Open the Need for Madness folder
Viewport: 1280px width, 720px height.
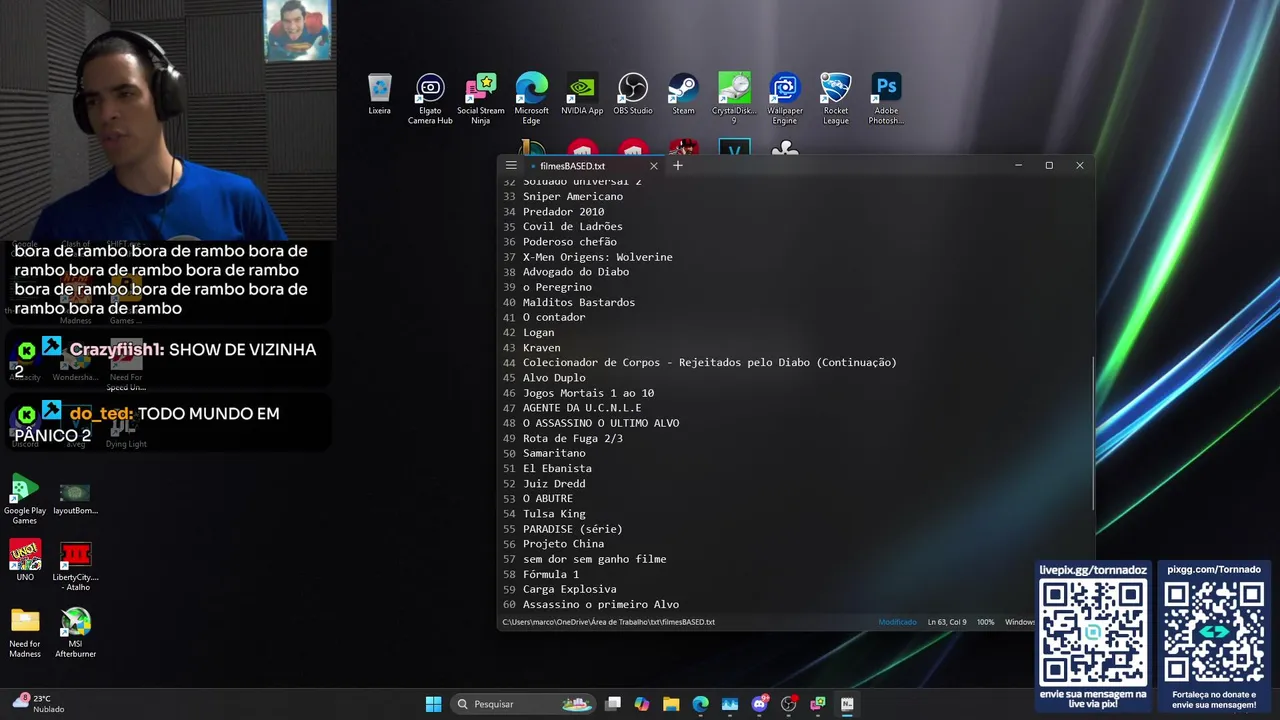click(25, 633)
